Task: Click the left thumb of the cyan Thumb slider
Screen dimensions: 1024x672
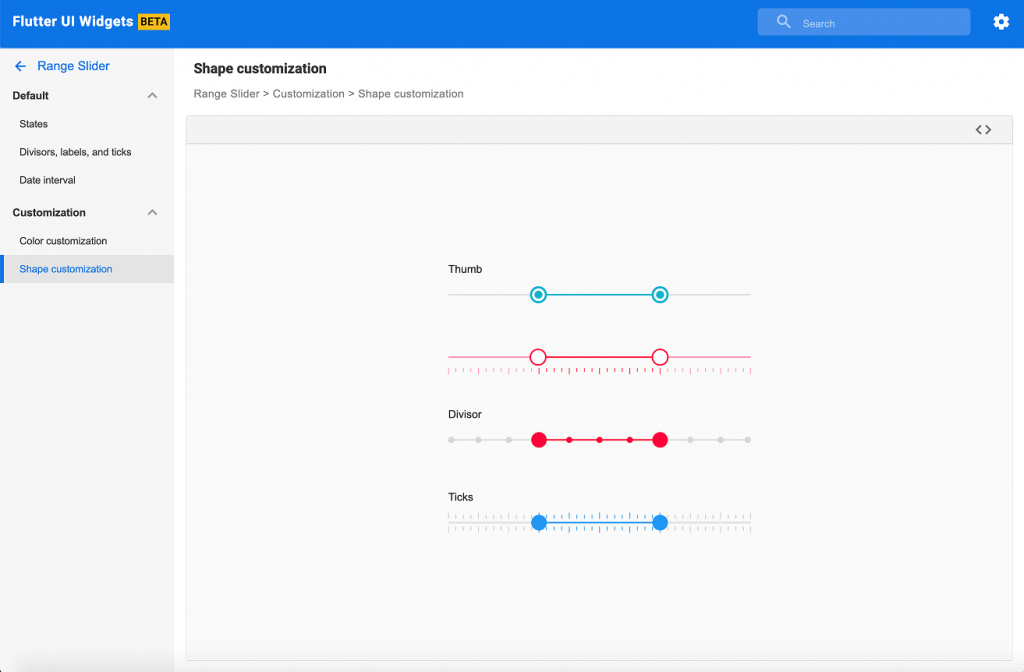Action: (x=538, y=294)
